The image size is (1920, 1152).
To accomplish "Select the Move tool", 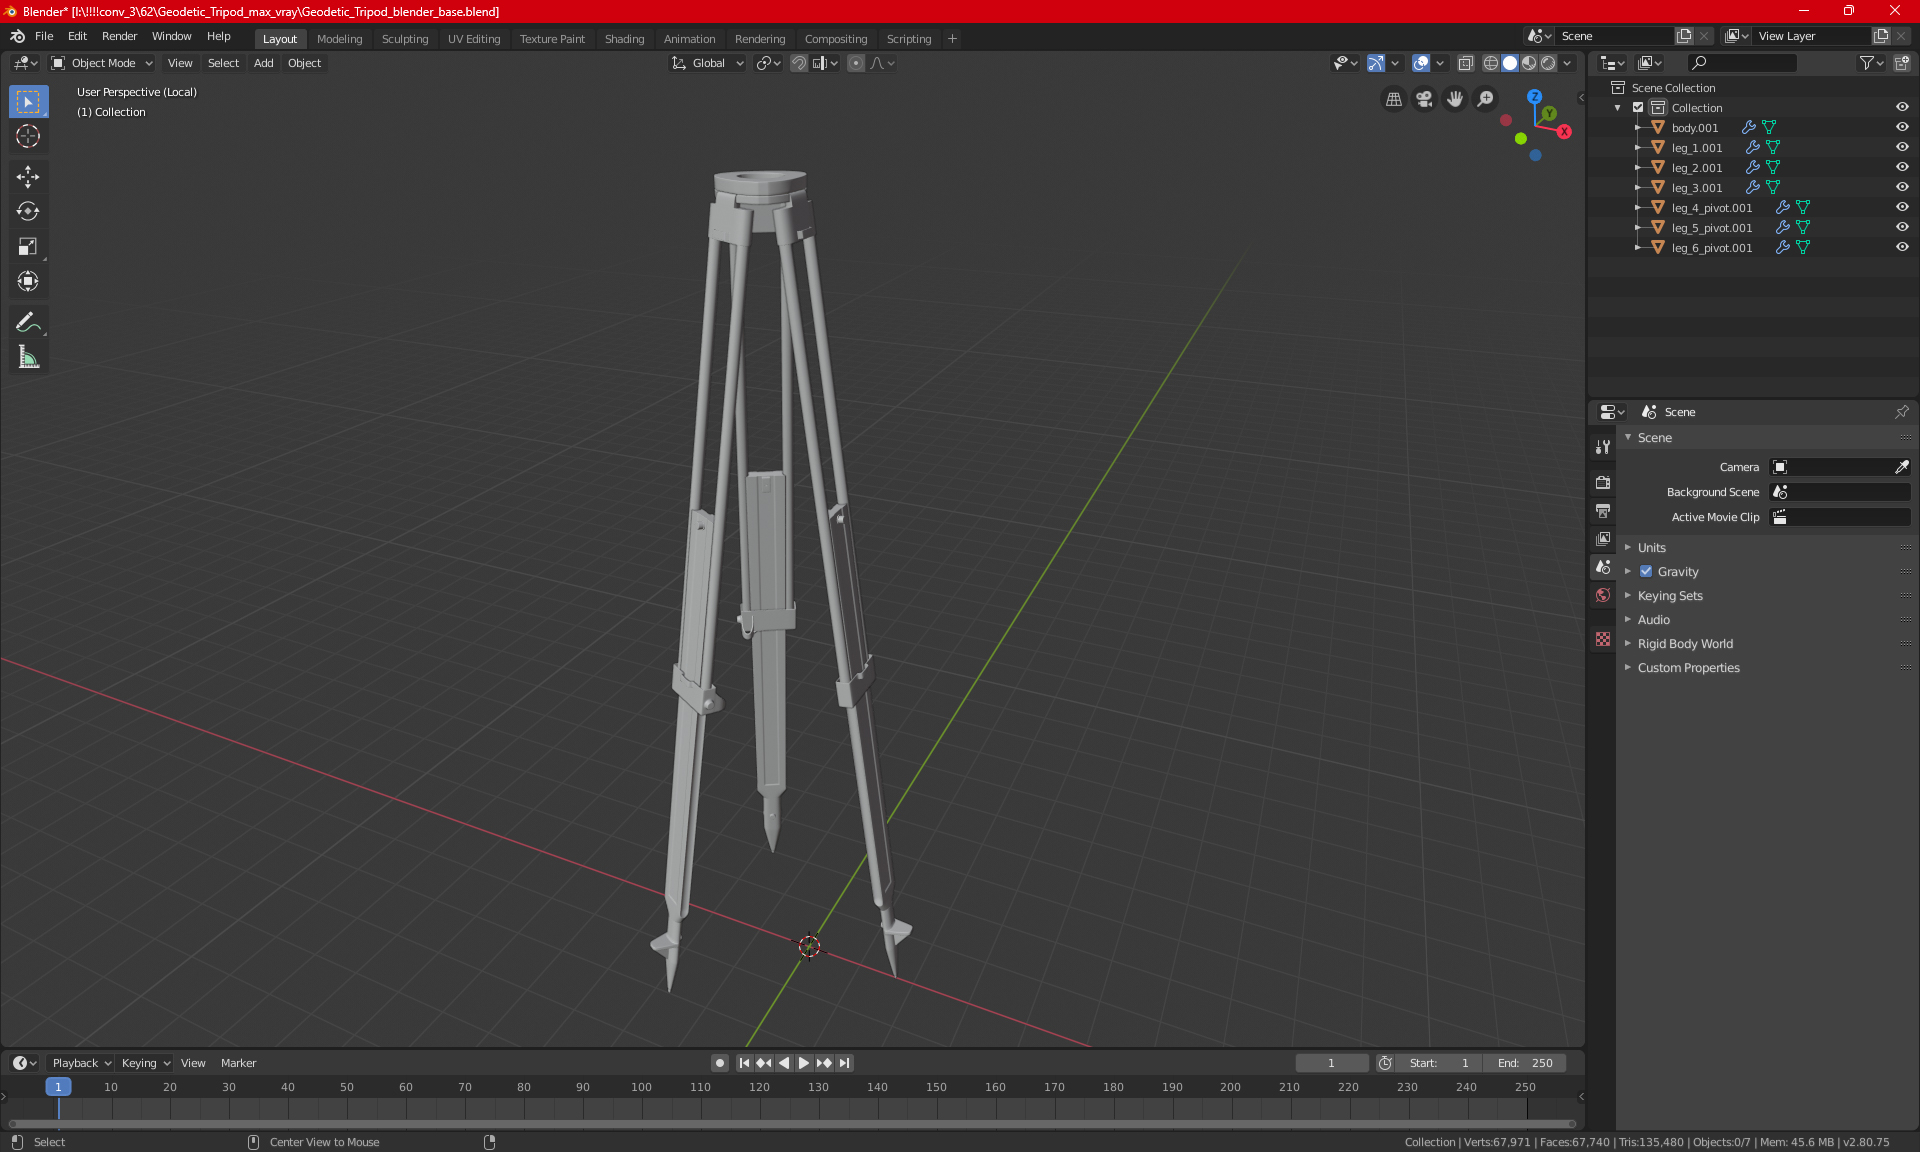I will coord(28,177).
